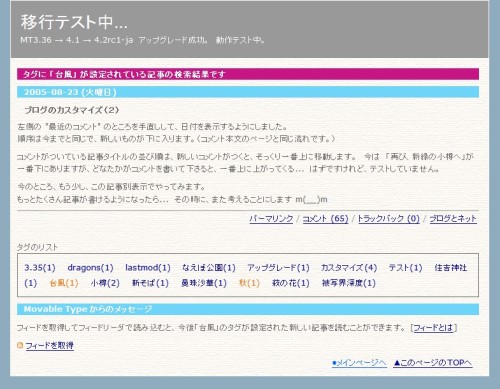Select the なえば公園(1) tag

point(209,268)
